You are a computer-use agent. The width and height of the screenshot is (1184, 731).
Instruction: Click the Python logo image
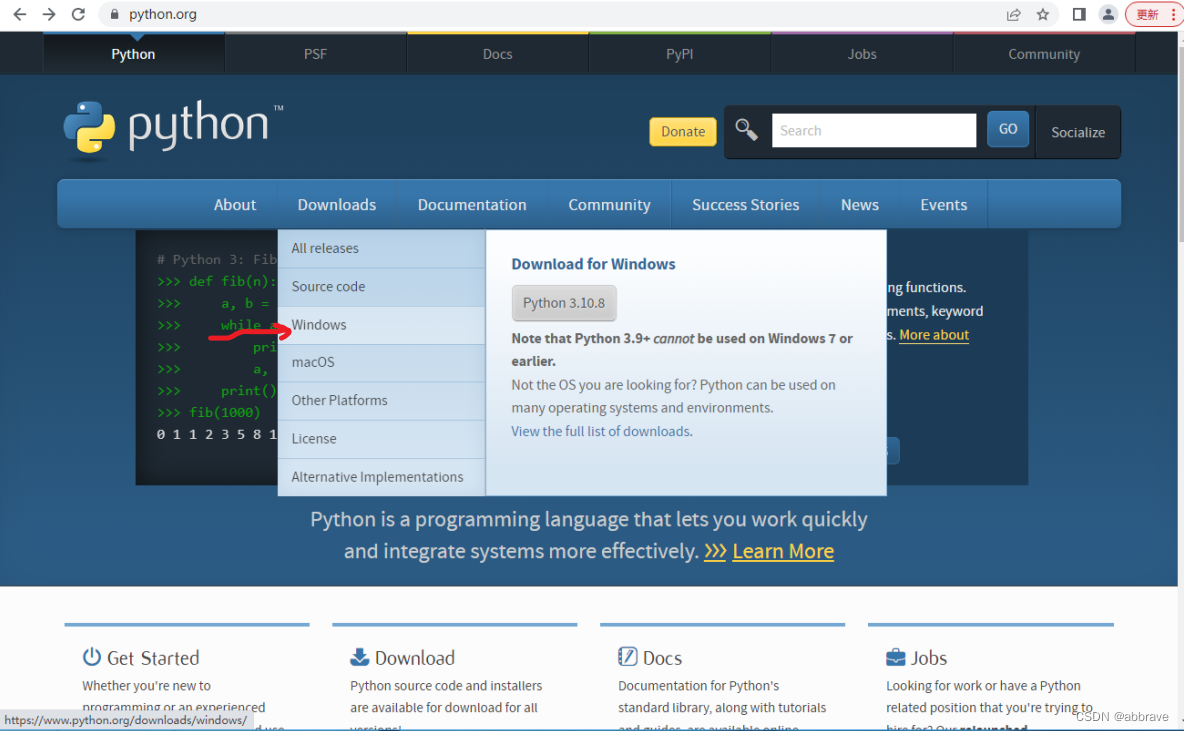tap(174, 129)
